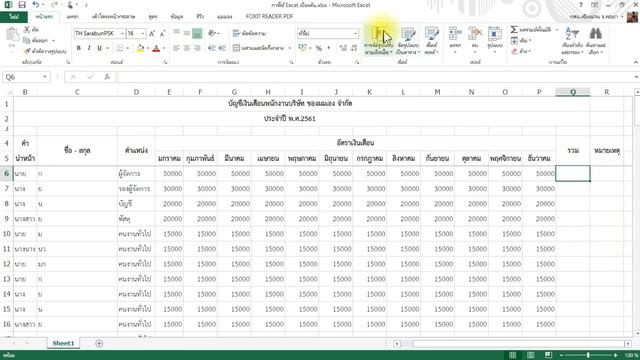This screenshot has height=360, width=640.
Task: Toggle Bold formatting
Action: coord(78,48)
